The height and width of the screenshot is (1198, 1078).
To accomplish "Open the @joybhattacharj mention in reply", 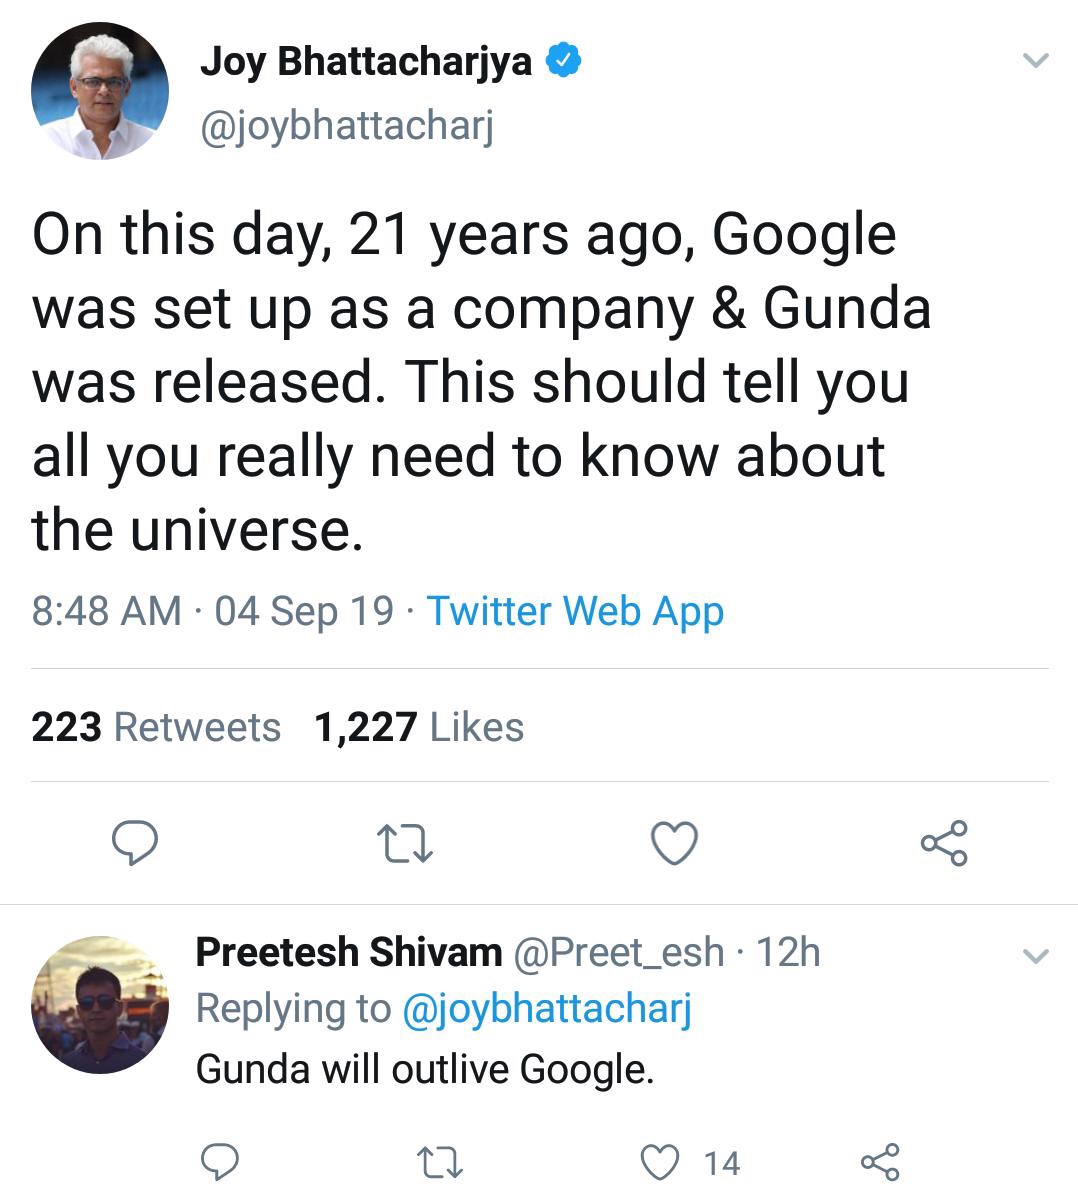I will click(546, 1008).
